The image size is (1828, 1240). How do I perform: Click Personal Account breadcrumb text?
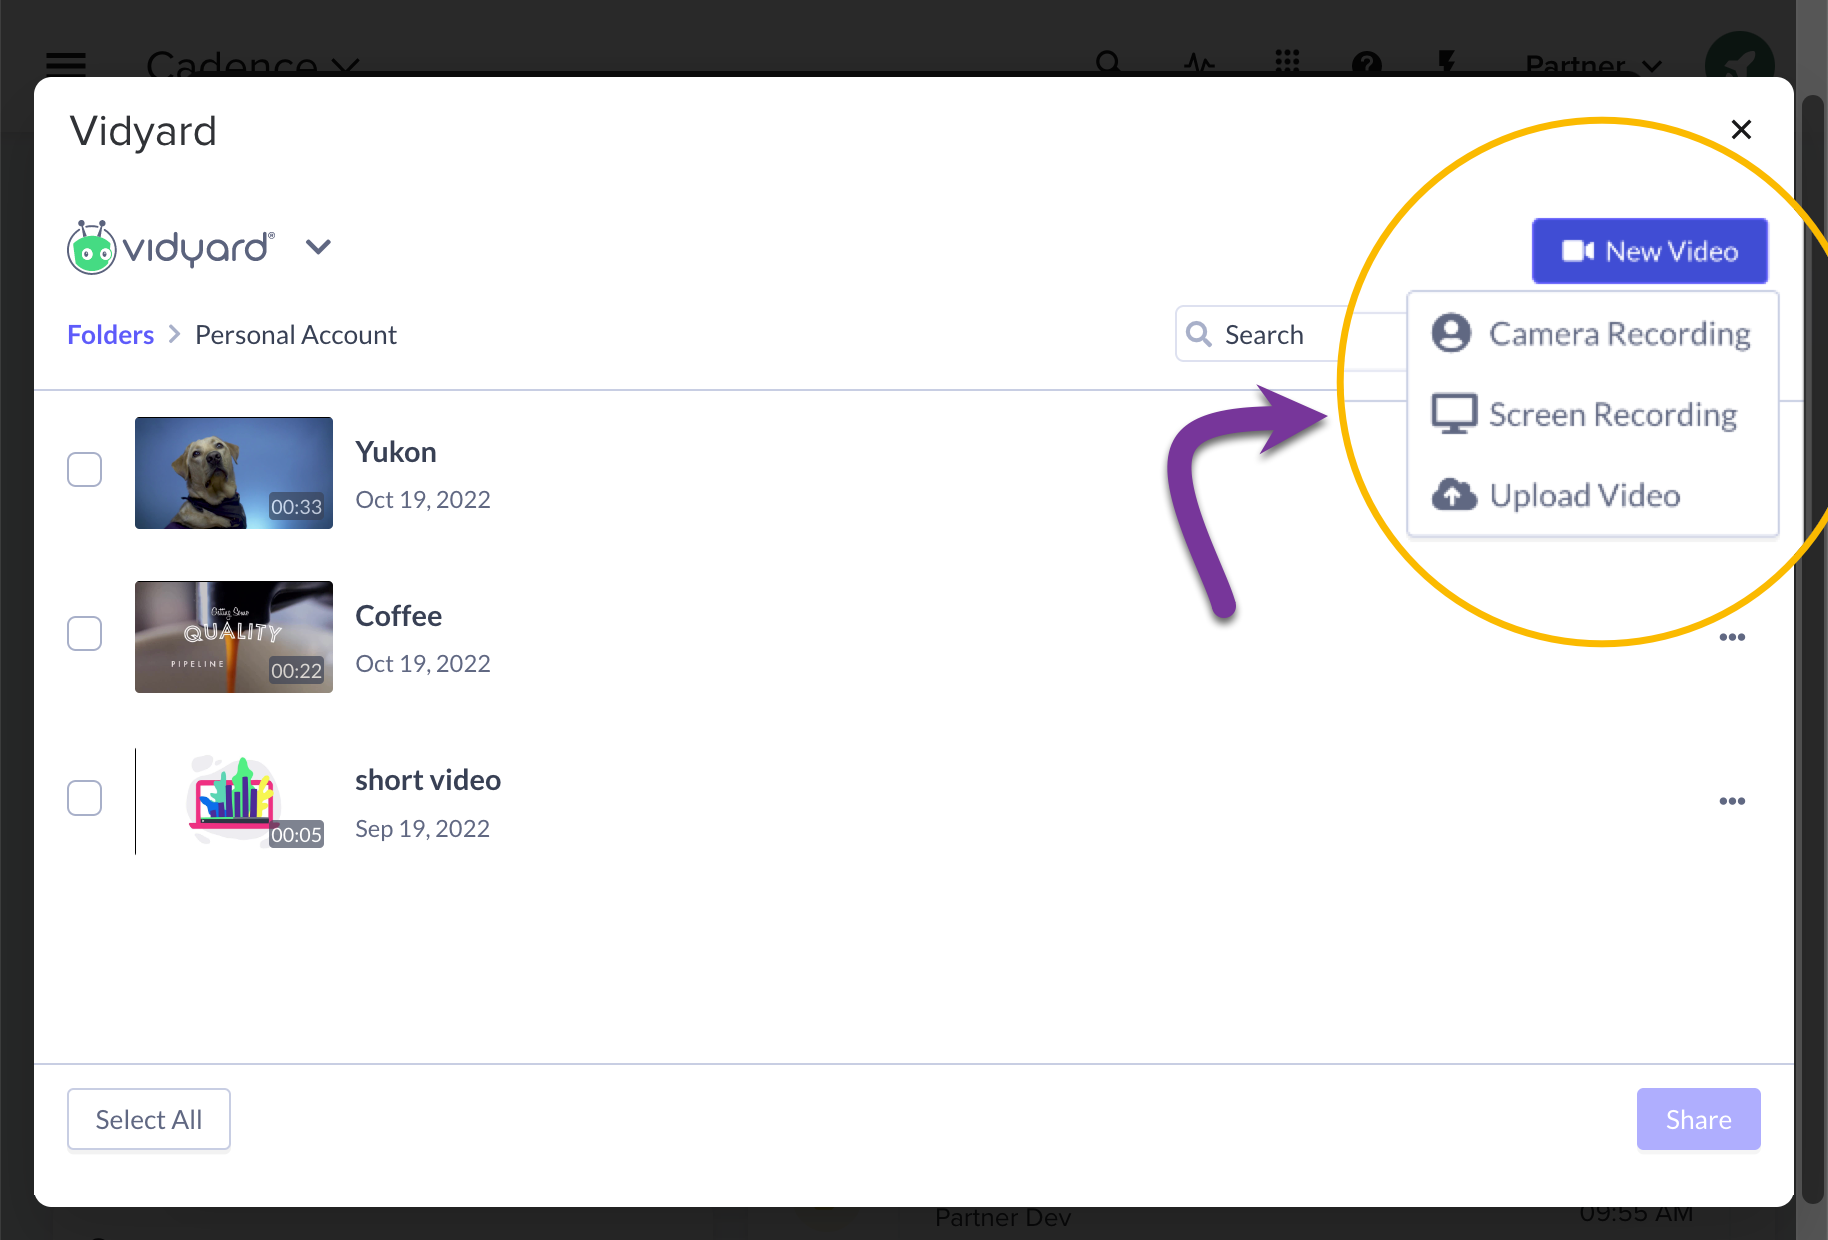296,334
